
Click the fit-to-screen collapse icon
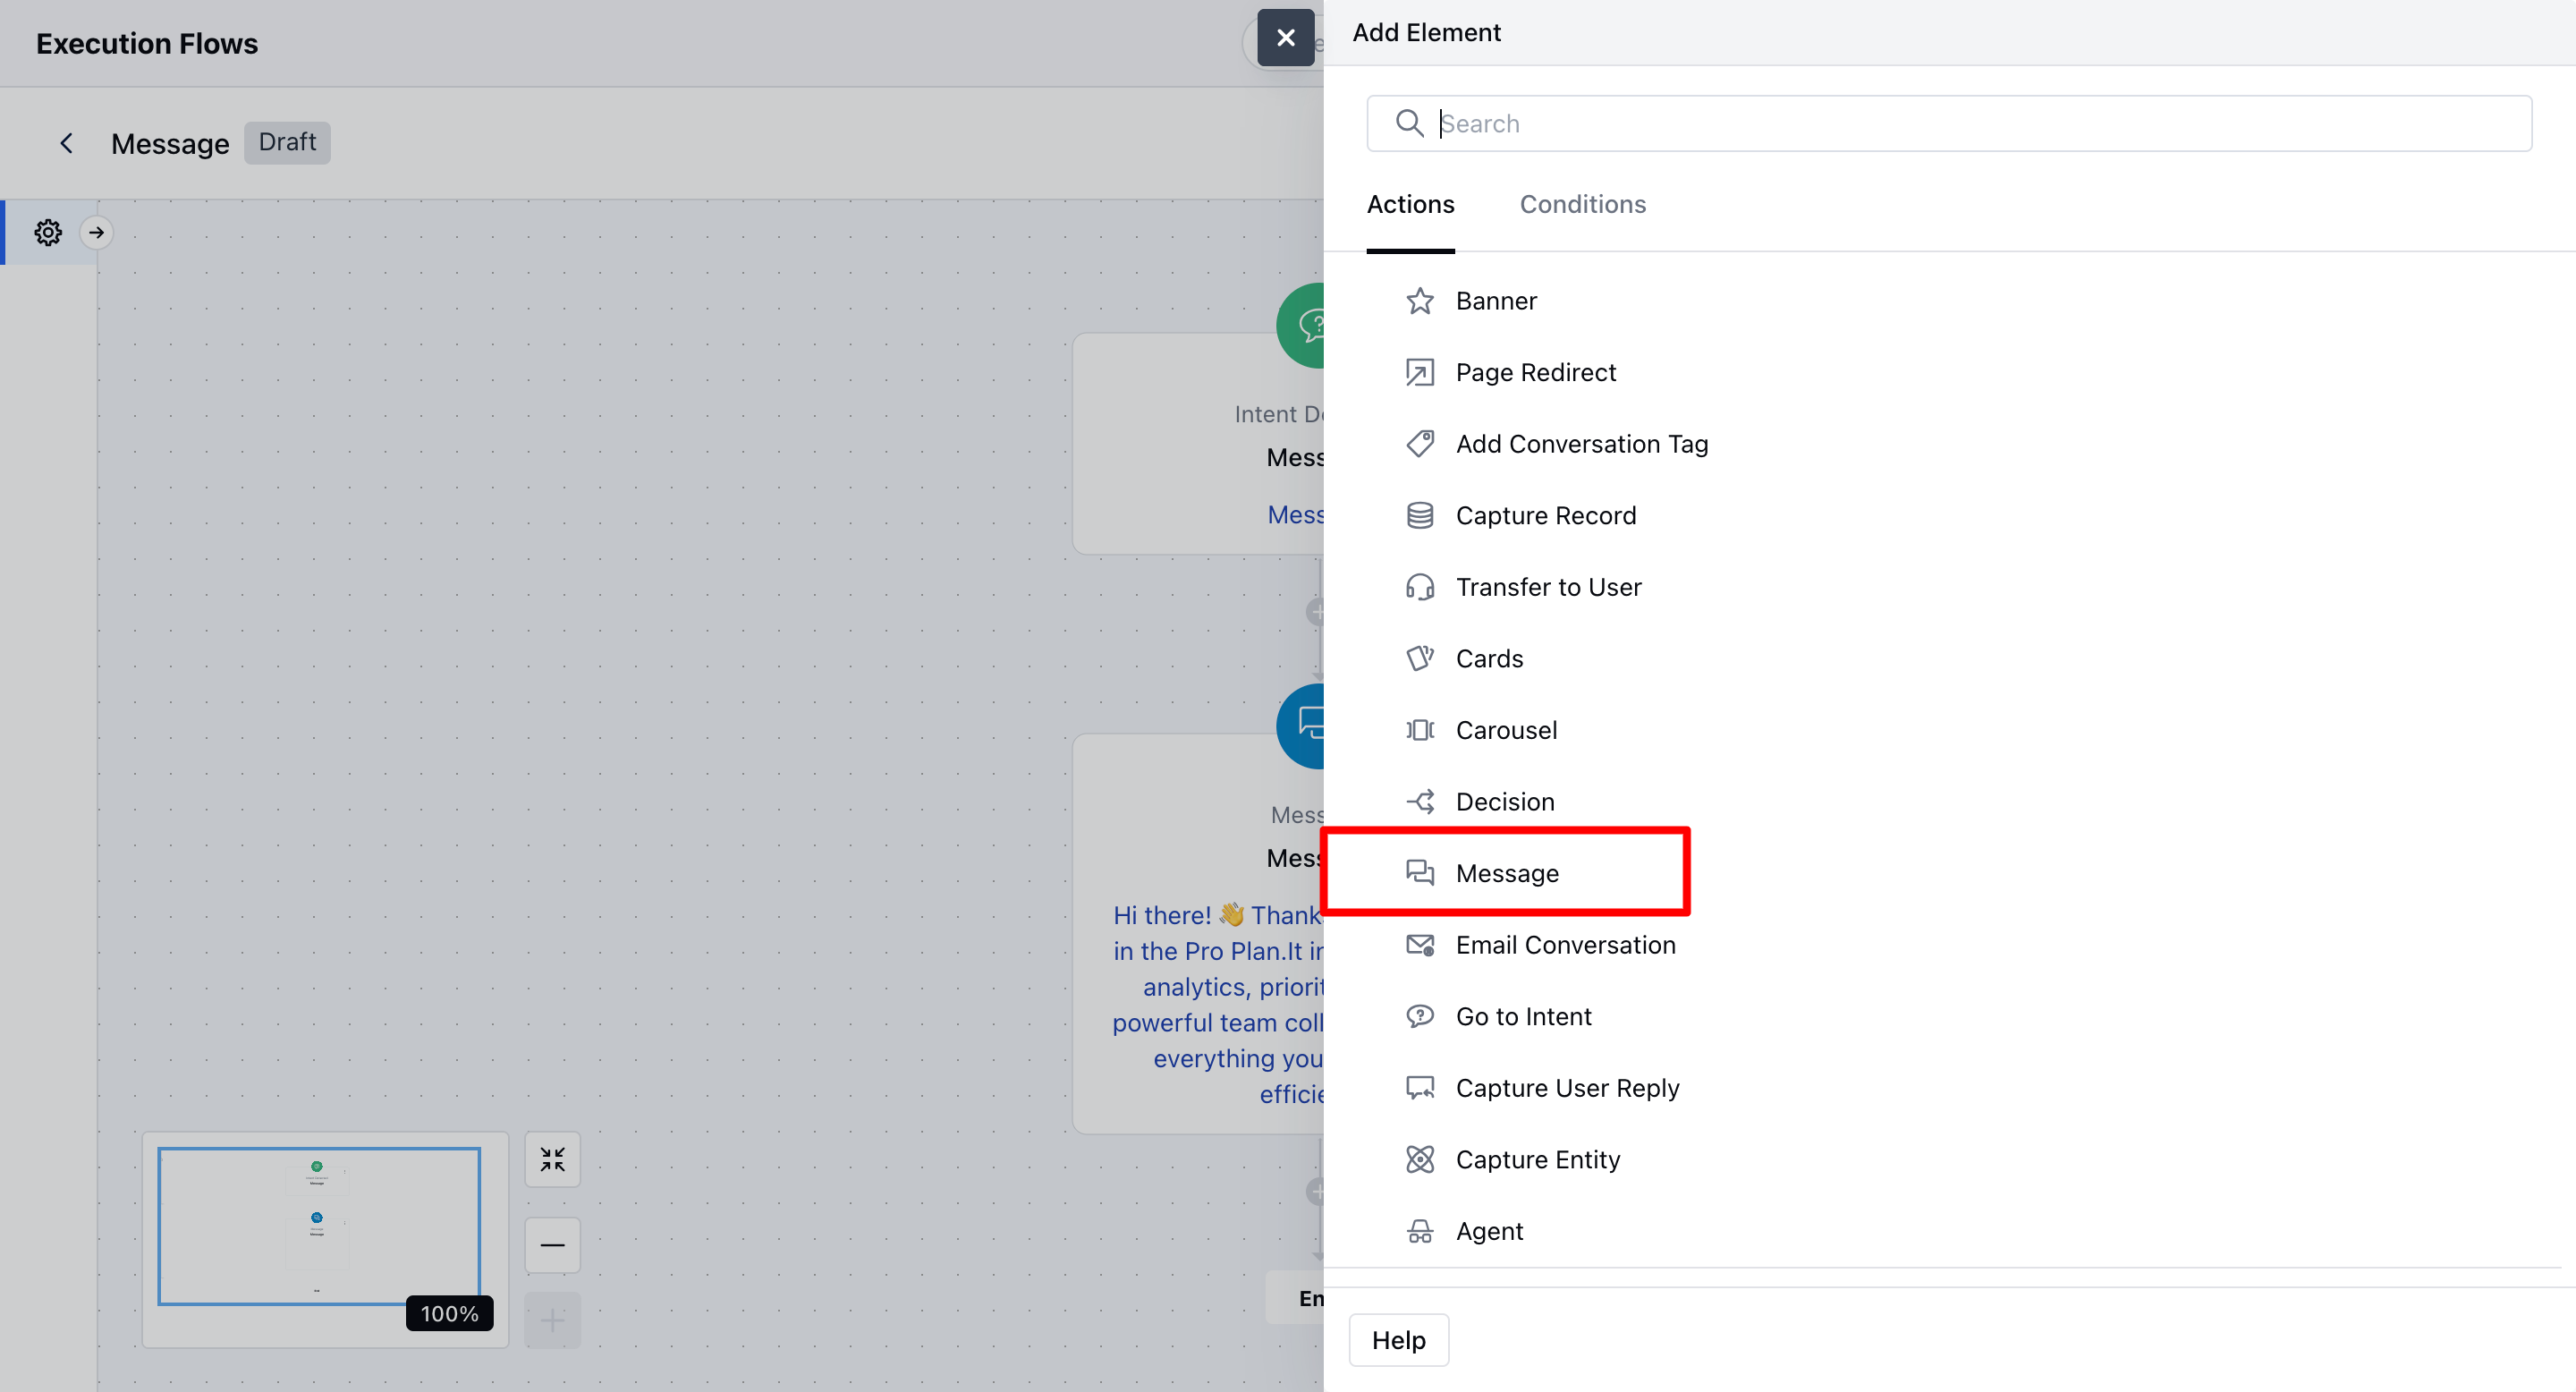click(552, 1160)
